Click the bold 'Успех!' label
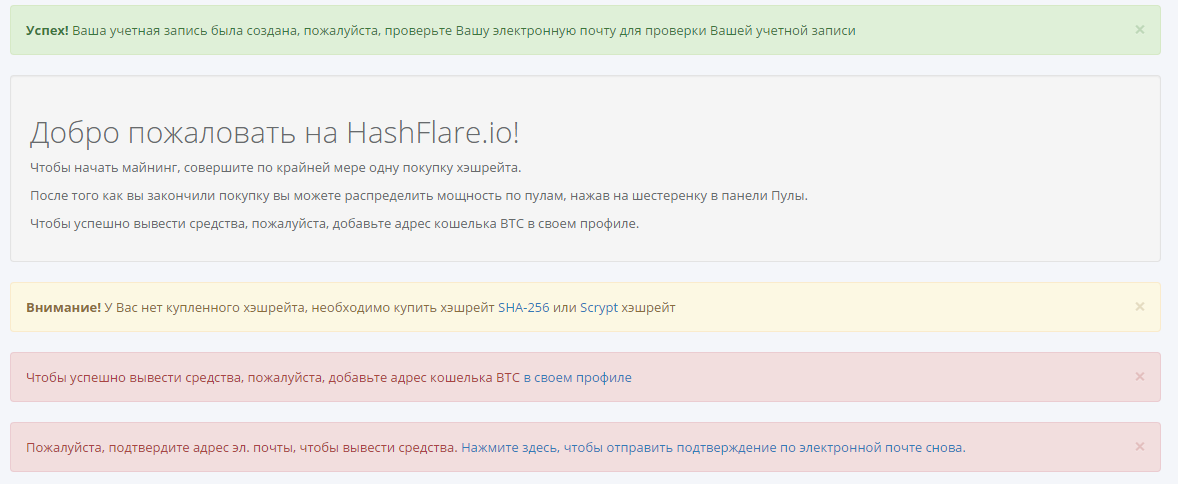Viewport: 1178px width, 484px height. click(47, 31)
